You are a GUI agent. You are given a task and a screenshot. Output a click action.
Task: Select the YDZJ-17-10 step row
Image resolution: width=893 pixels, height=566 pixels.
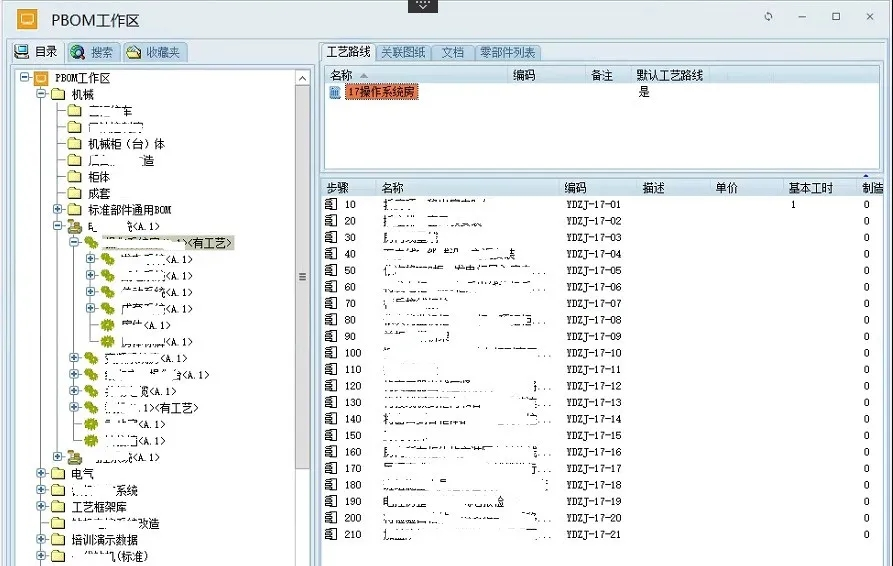point(594,353)
